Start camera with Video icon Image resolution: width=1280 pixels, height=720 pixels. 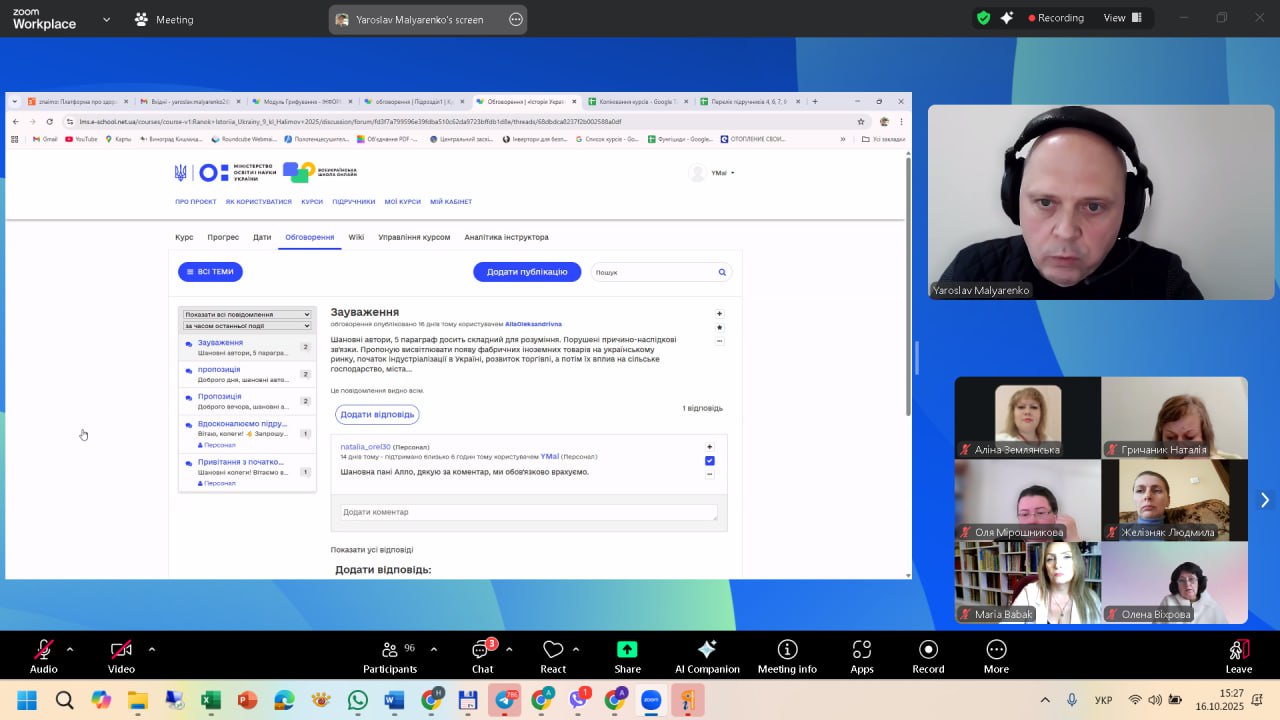click(x=121, y=650)
